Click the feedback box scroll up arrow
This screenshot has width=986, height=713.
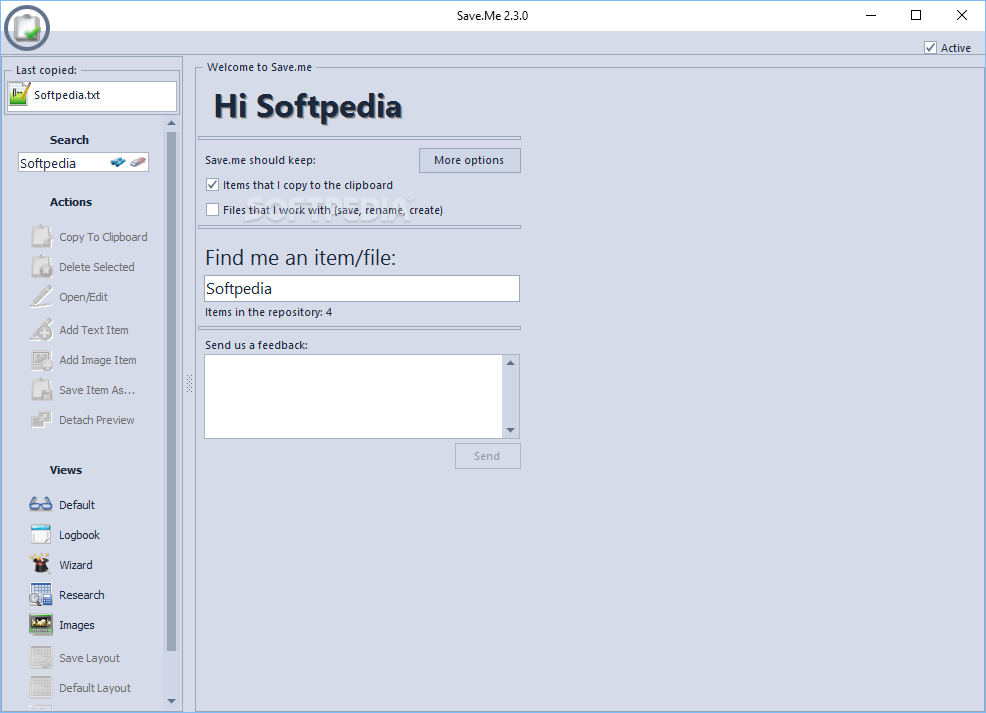(511, 363)
